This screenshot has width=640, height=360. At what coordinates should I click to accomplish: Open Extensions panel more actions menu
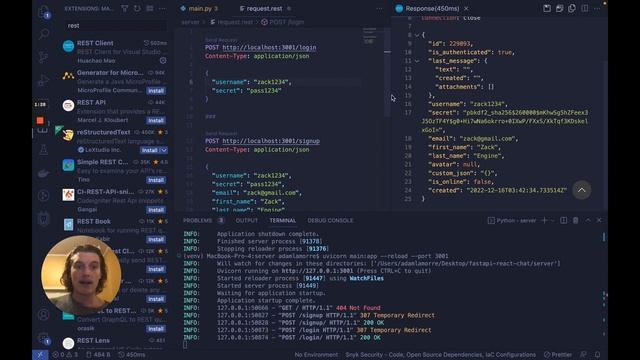(x=162, y=8)
